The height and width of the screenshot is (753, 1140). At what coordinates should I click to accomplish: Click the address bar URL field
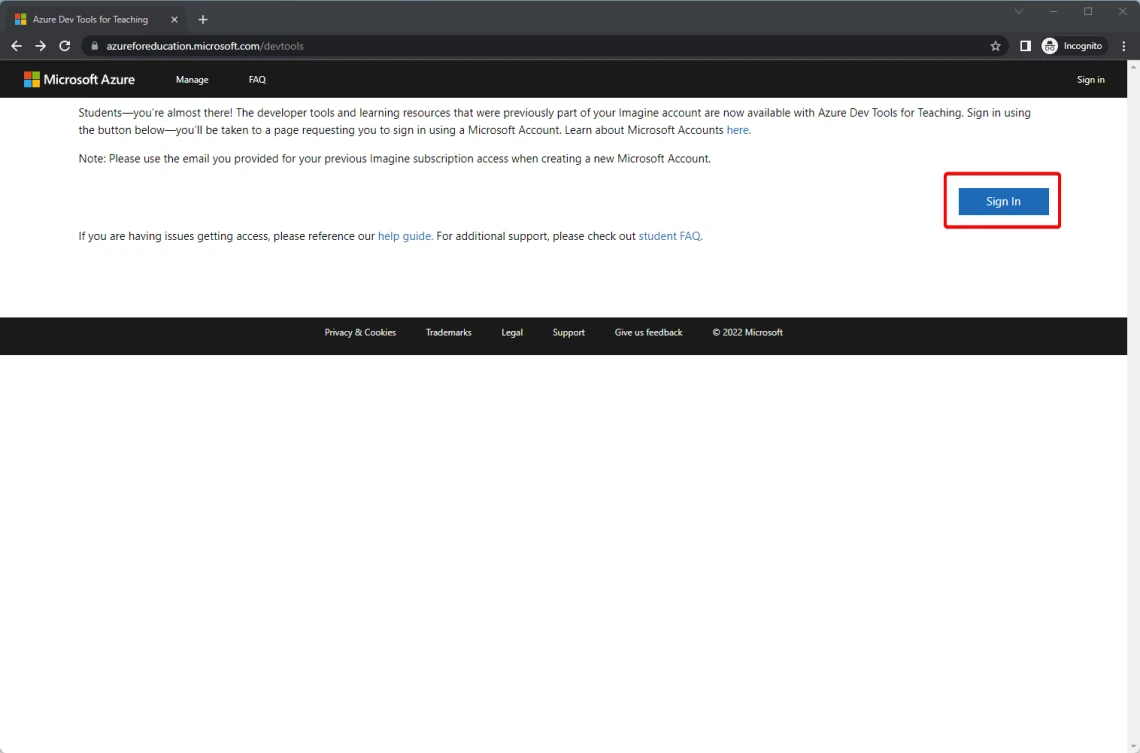[545, 46]
